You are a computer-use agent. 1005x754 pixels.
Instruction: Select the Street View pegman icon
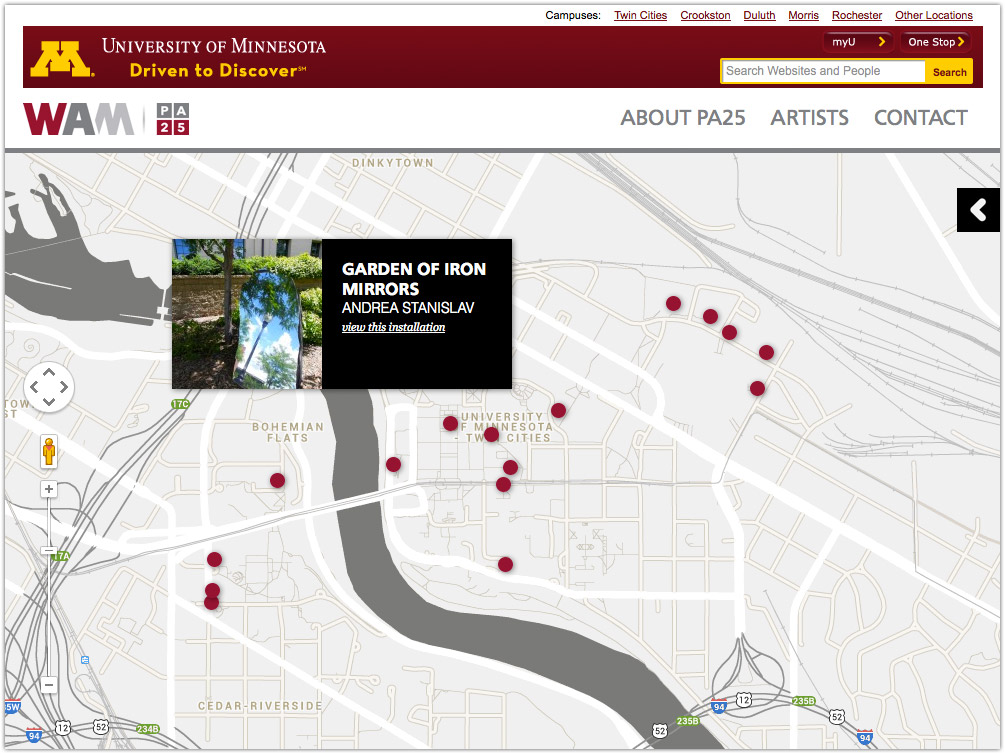pyautogui.click(x=49, y=451)
